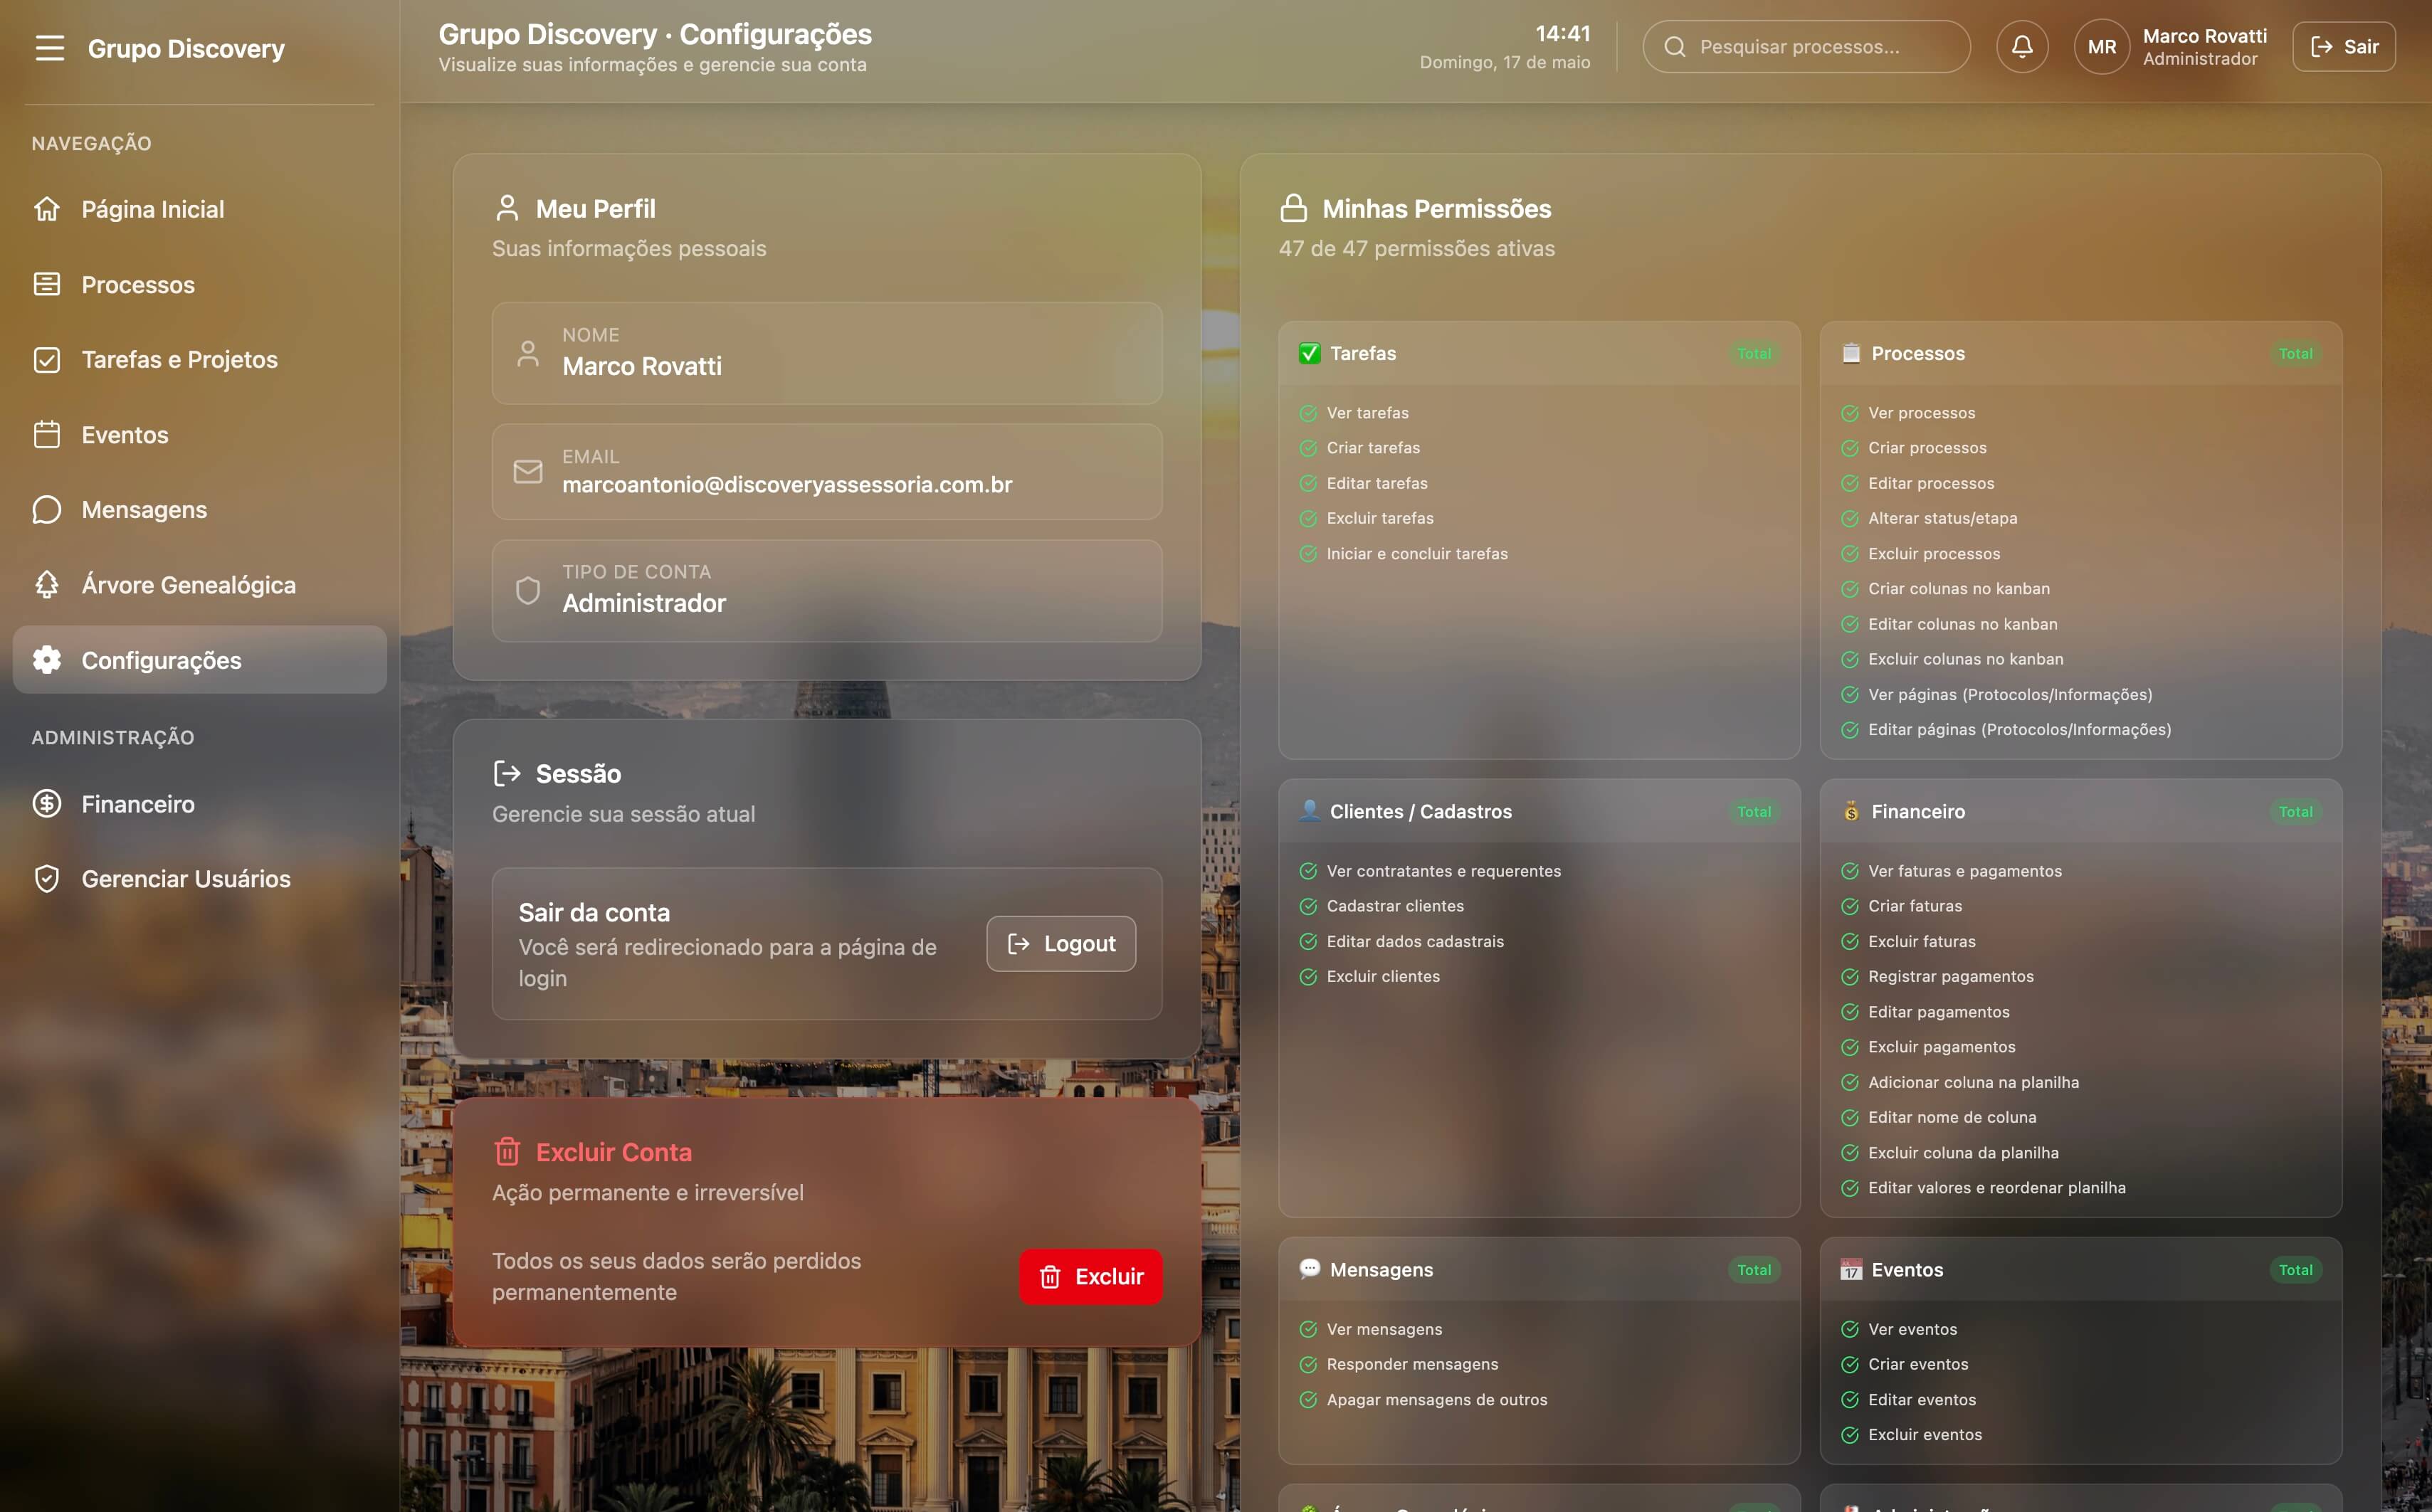Toggle the hamburger sidebar menu
This screenshot has width=2432, height=1512.
click(x=49, y=48)
